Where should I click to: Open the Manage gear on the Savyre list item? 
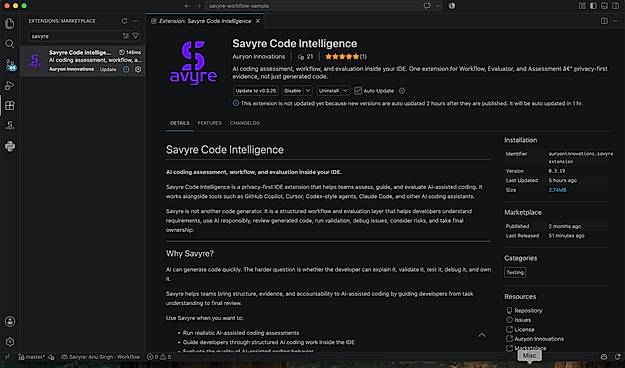(x=138, y=69)
